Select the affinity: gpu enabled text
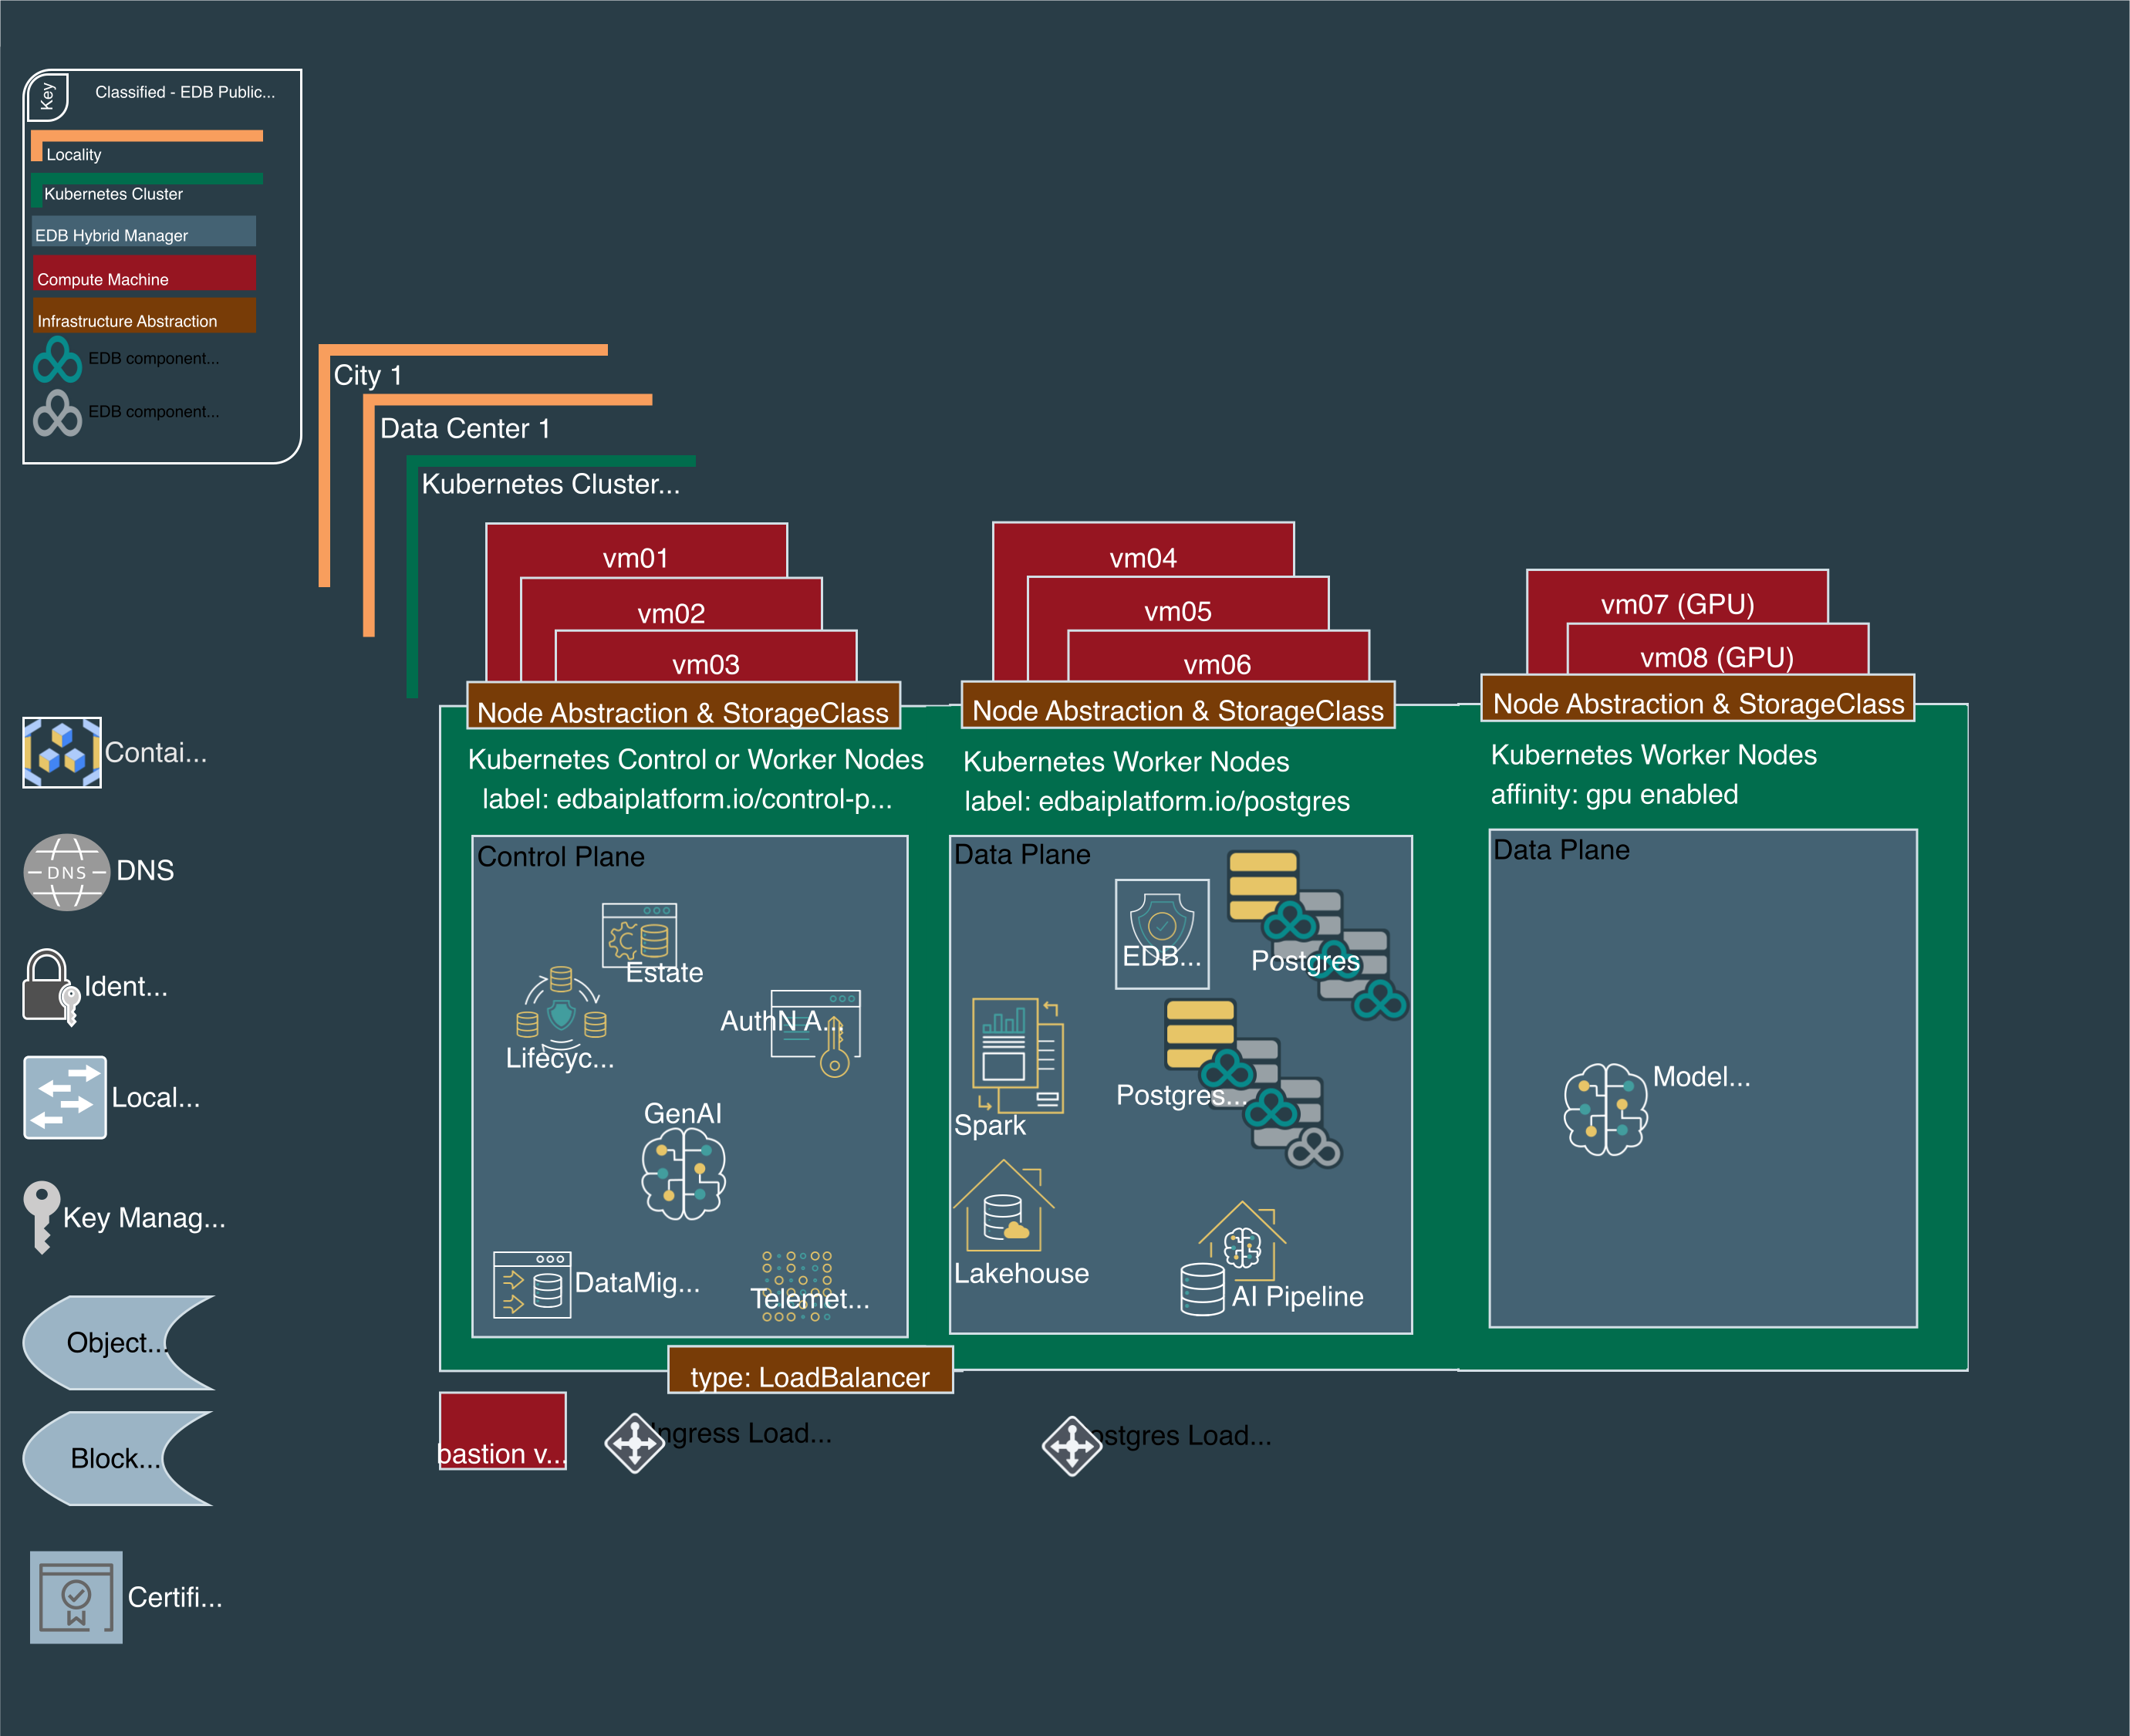This screenshot has height=1736, width=2130. [x=1614, y=794]
